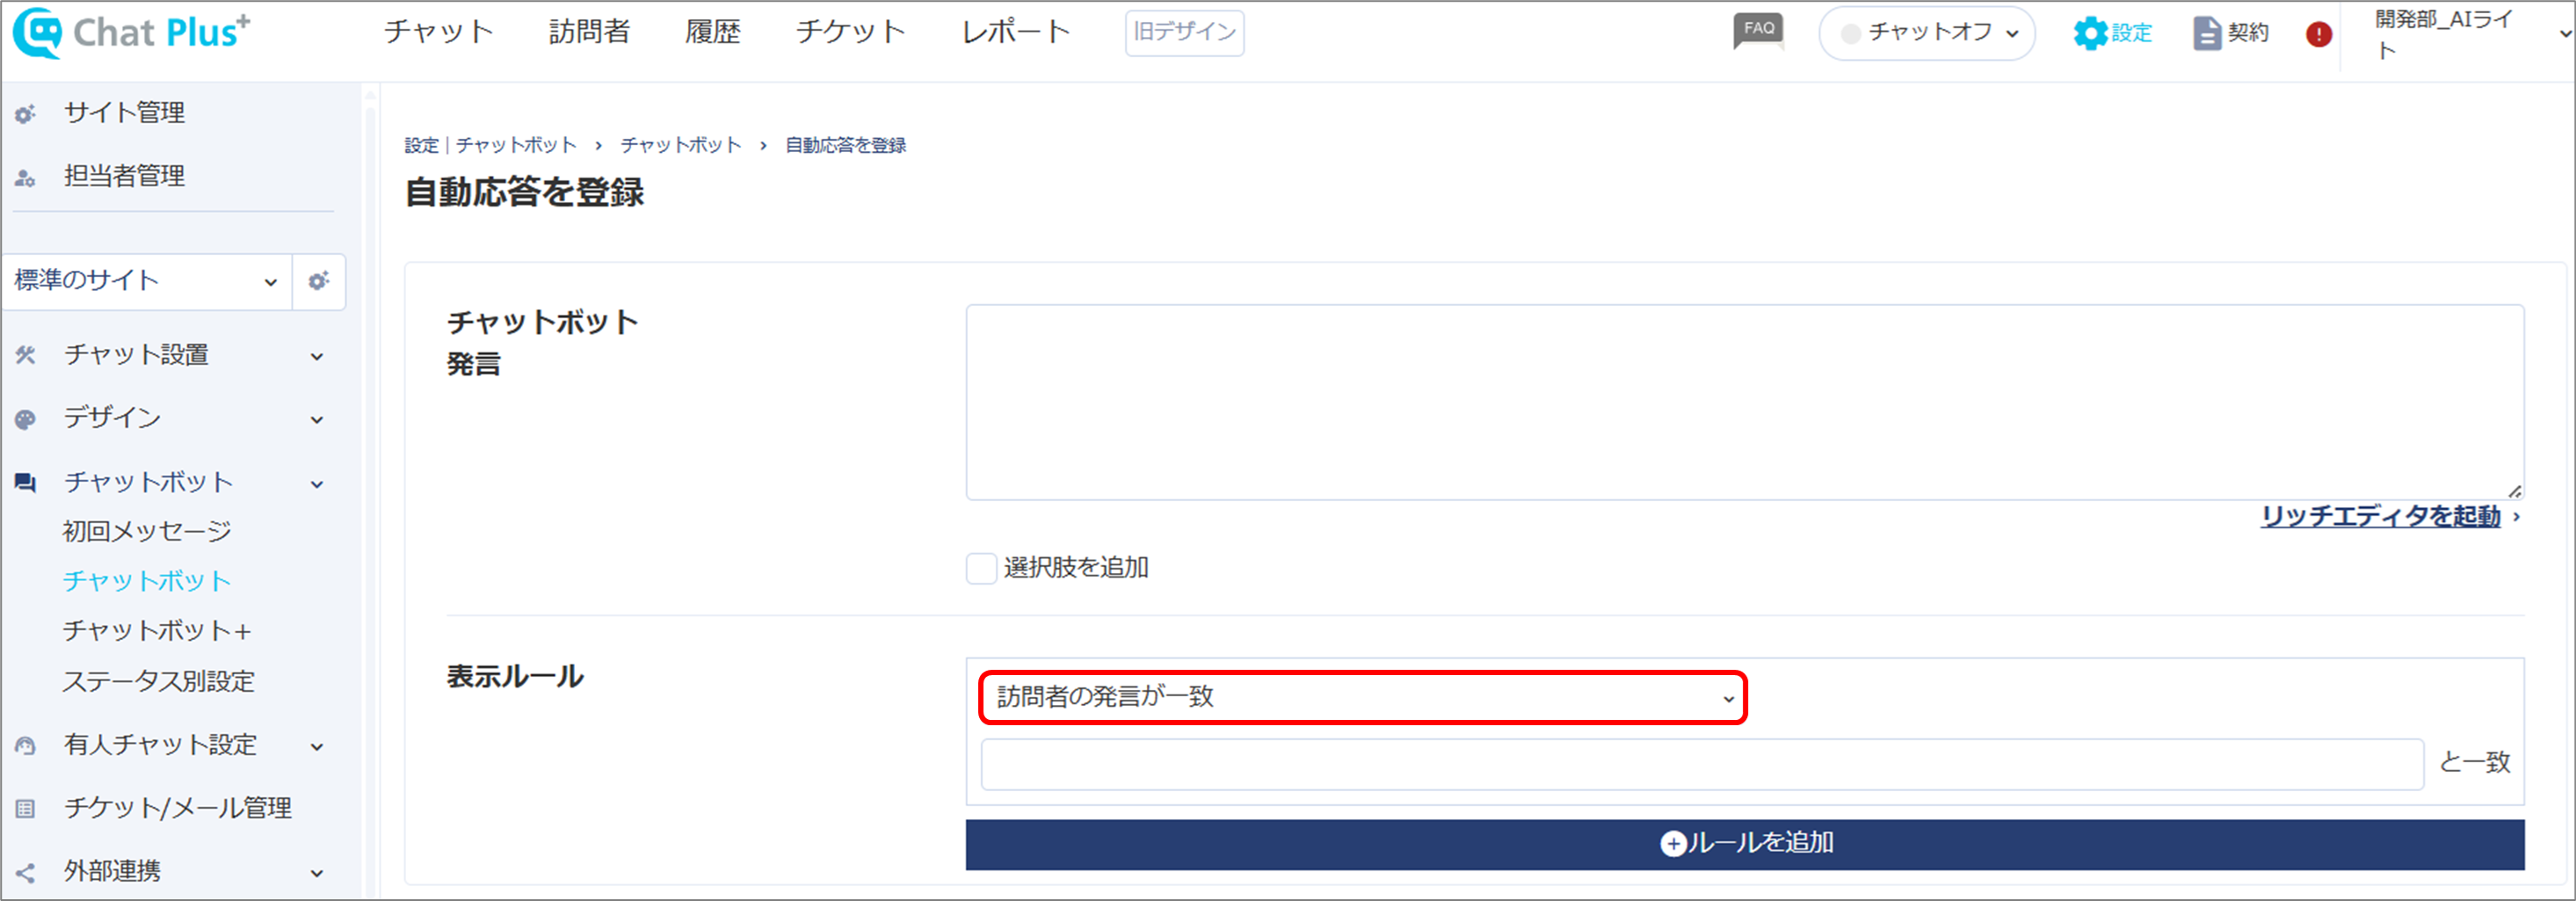Open site settings gear beside 標準のサイト

319,281
